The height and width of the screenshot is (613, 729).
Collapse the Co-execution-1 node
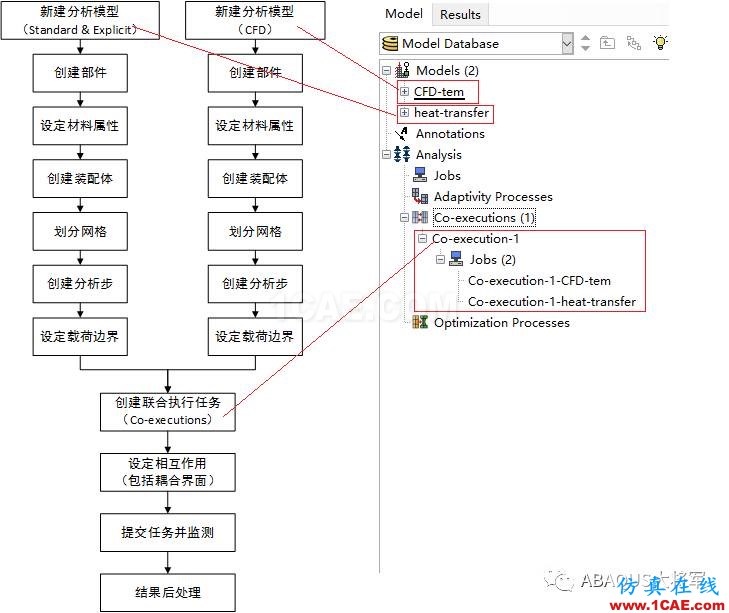tap(422, 239)
